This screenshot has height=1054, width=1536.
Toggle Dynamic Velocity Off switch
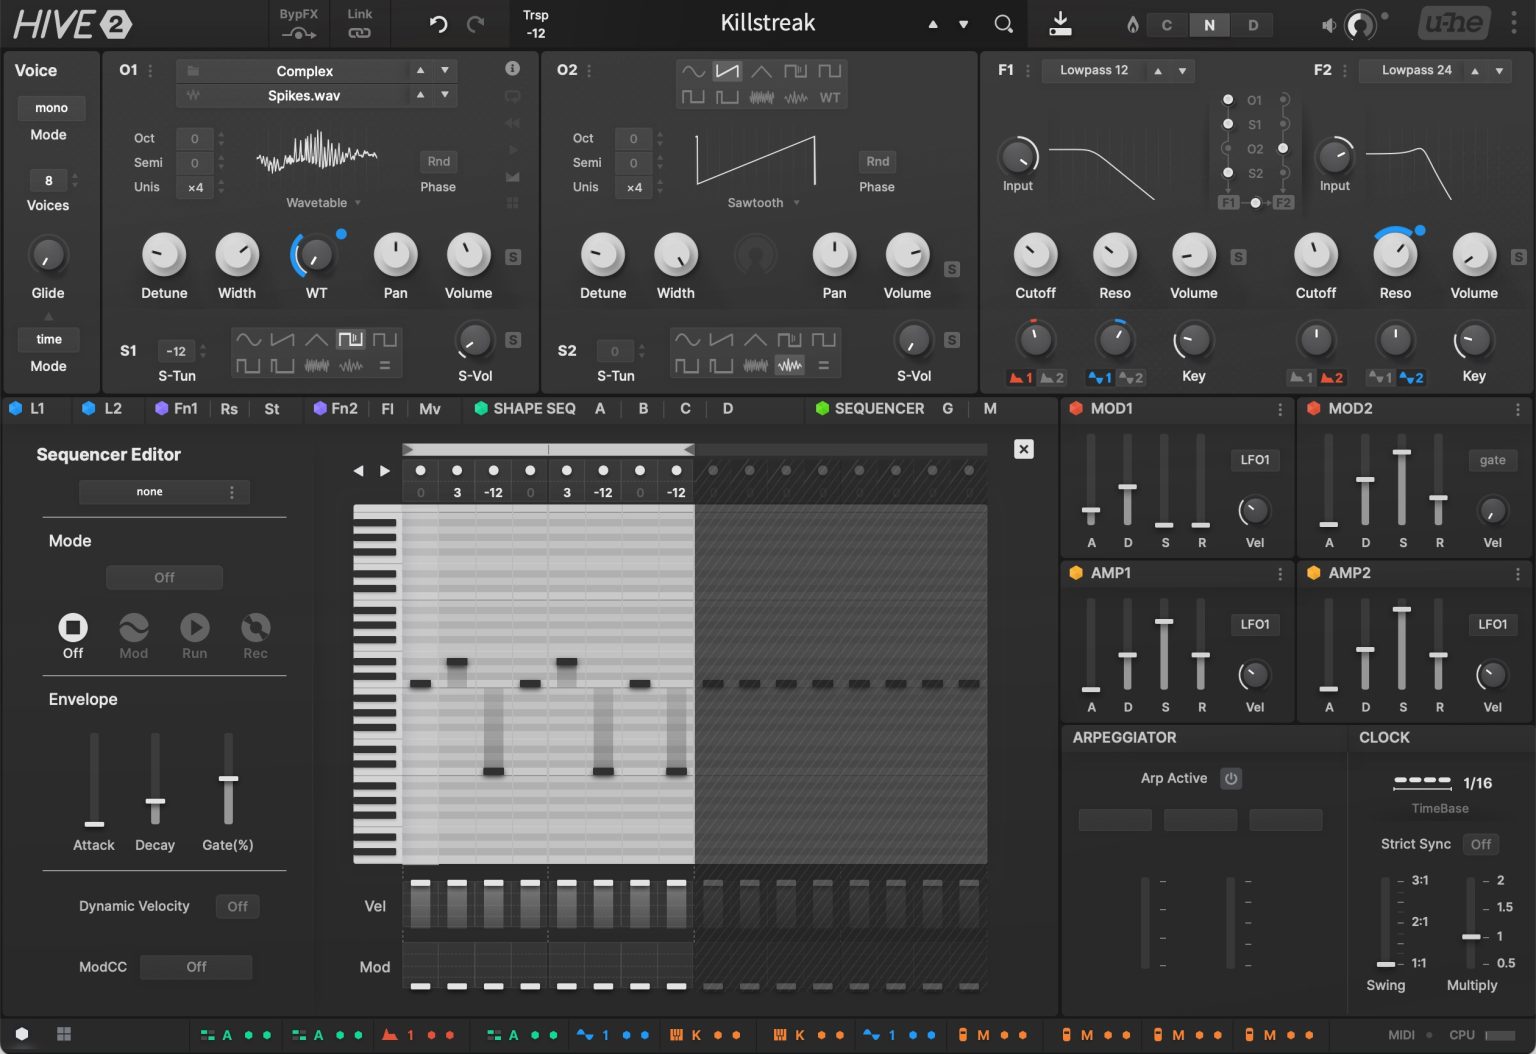click(x=237, y=906)
